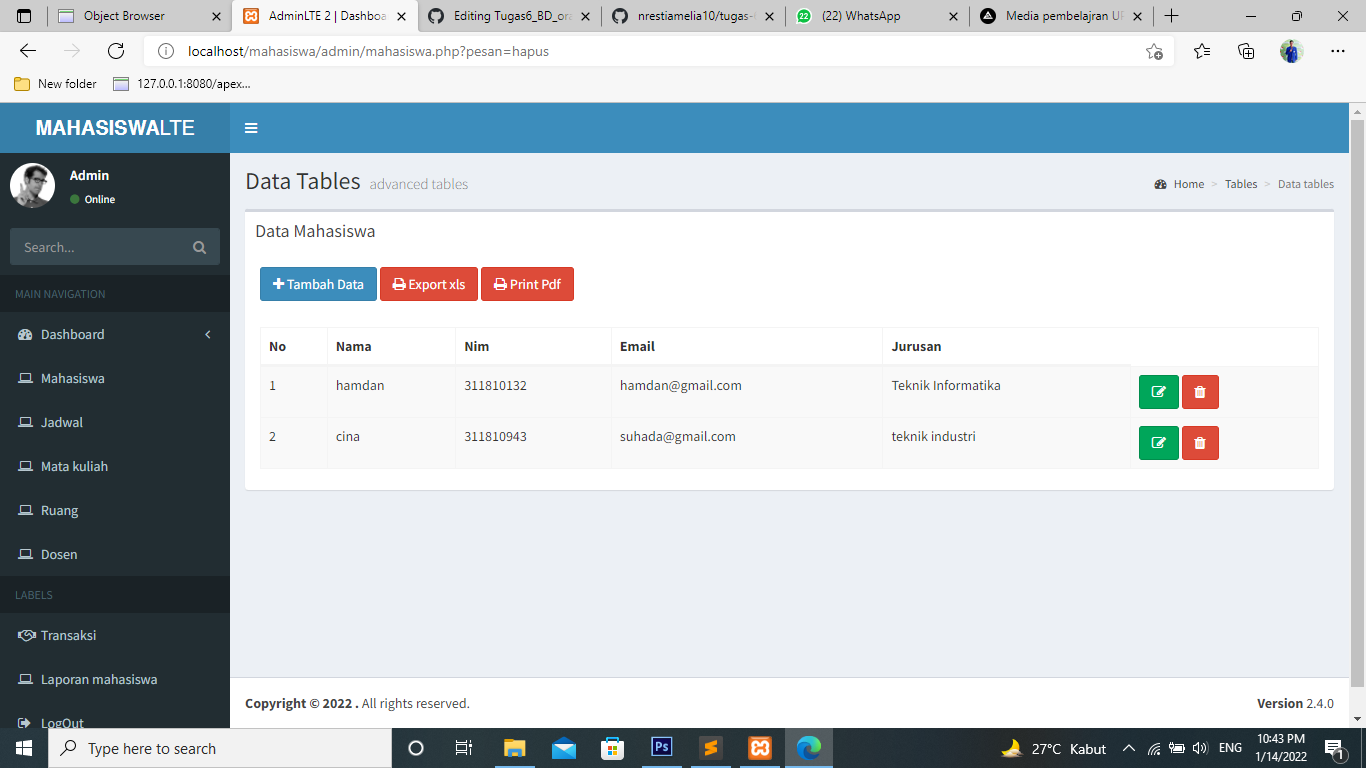The width and height of the screenshot is (1366, 768).
Task: Toggle the sidebar with the hamburger icon
Action: [251, 128]
